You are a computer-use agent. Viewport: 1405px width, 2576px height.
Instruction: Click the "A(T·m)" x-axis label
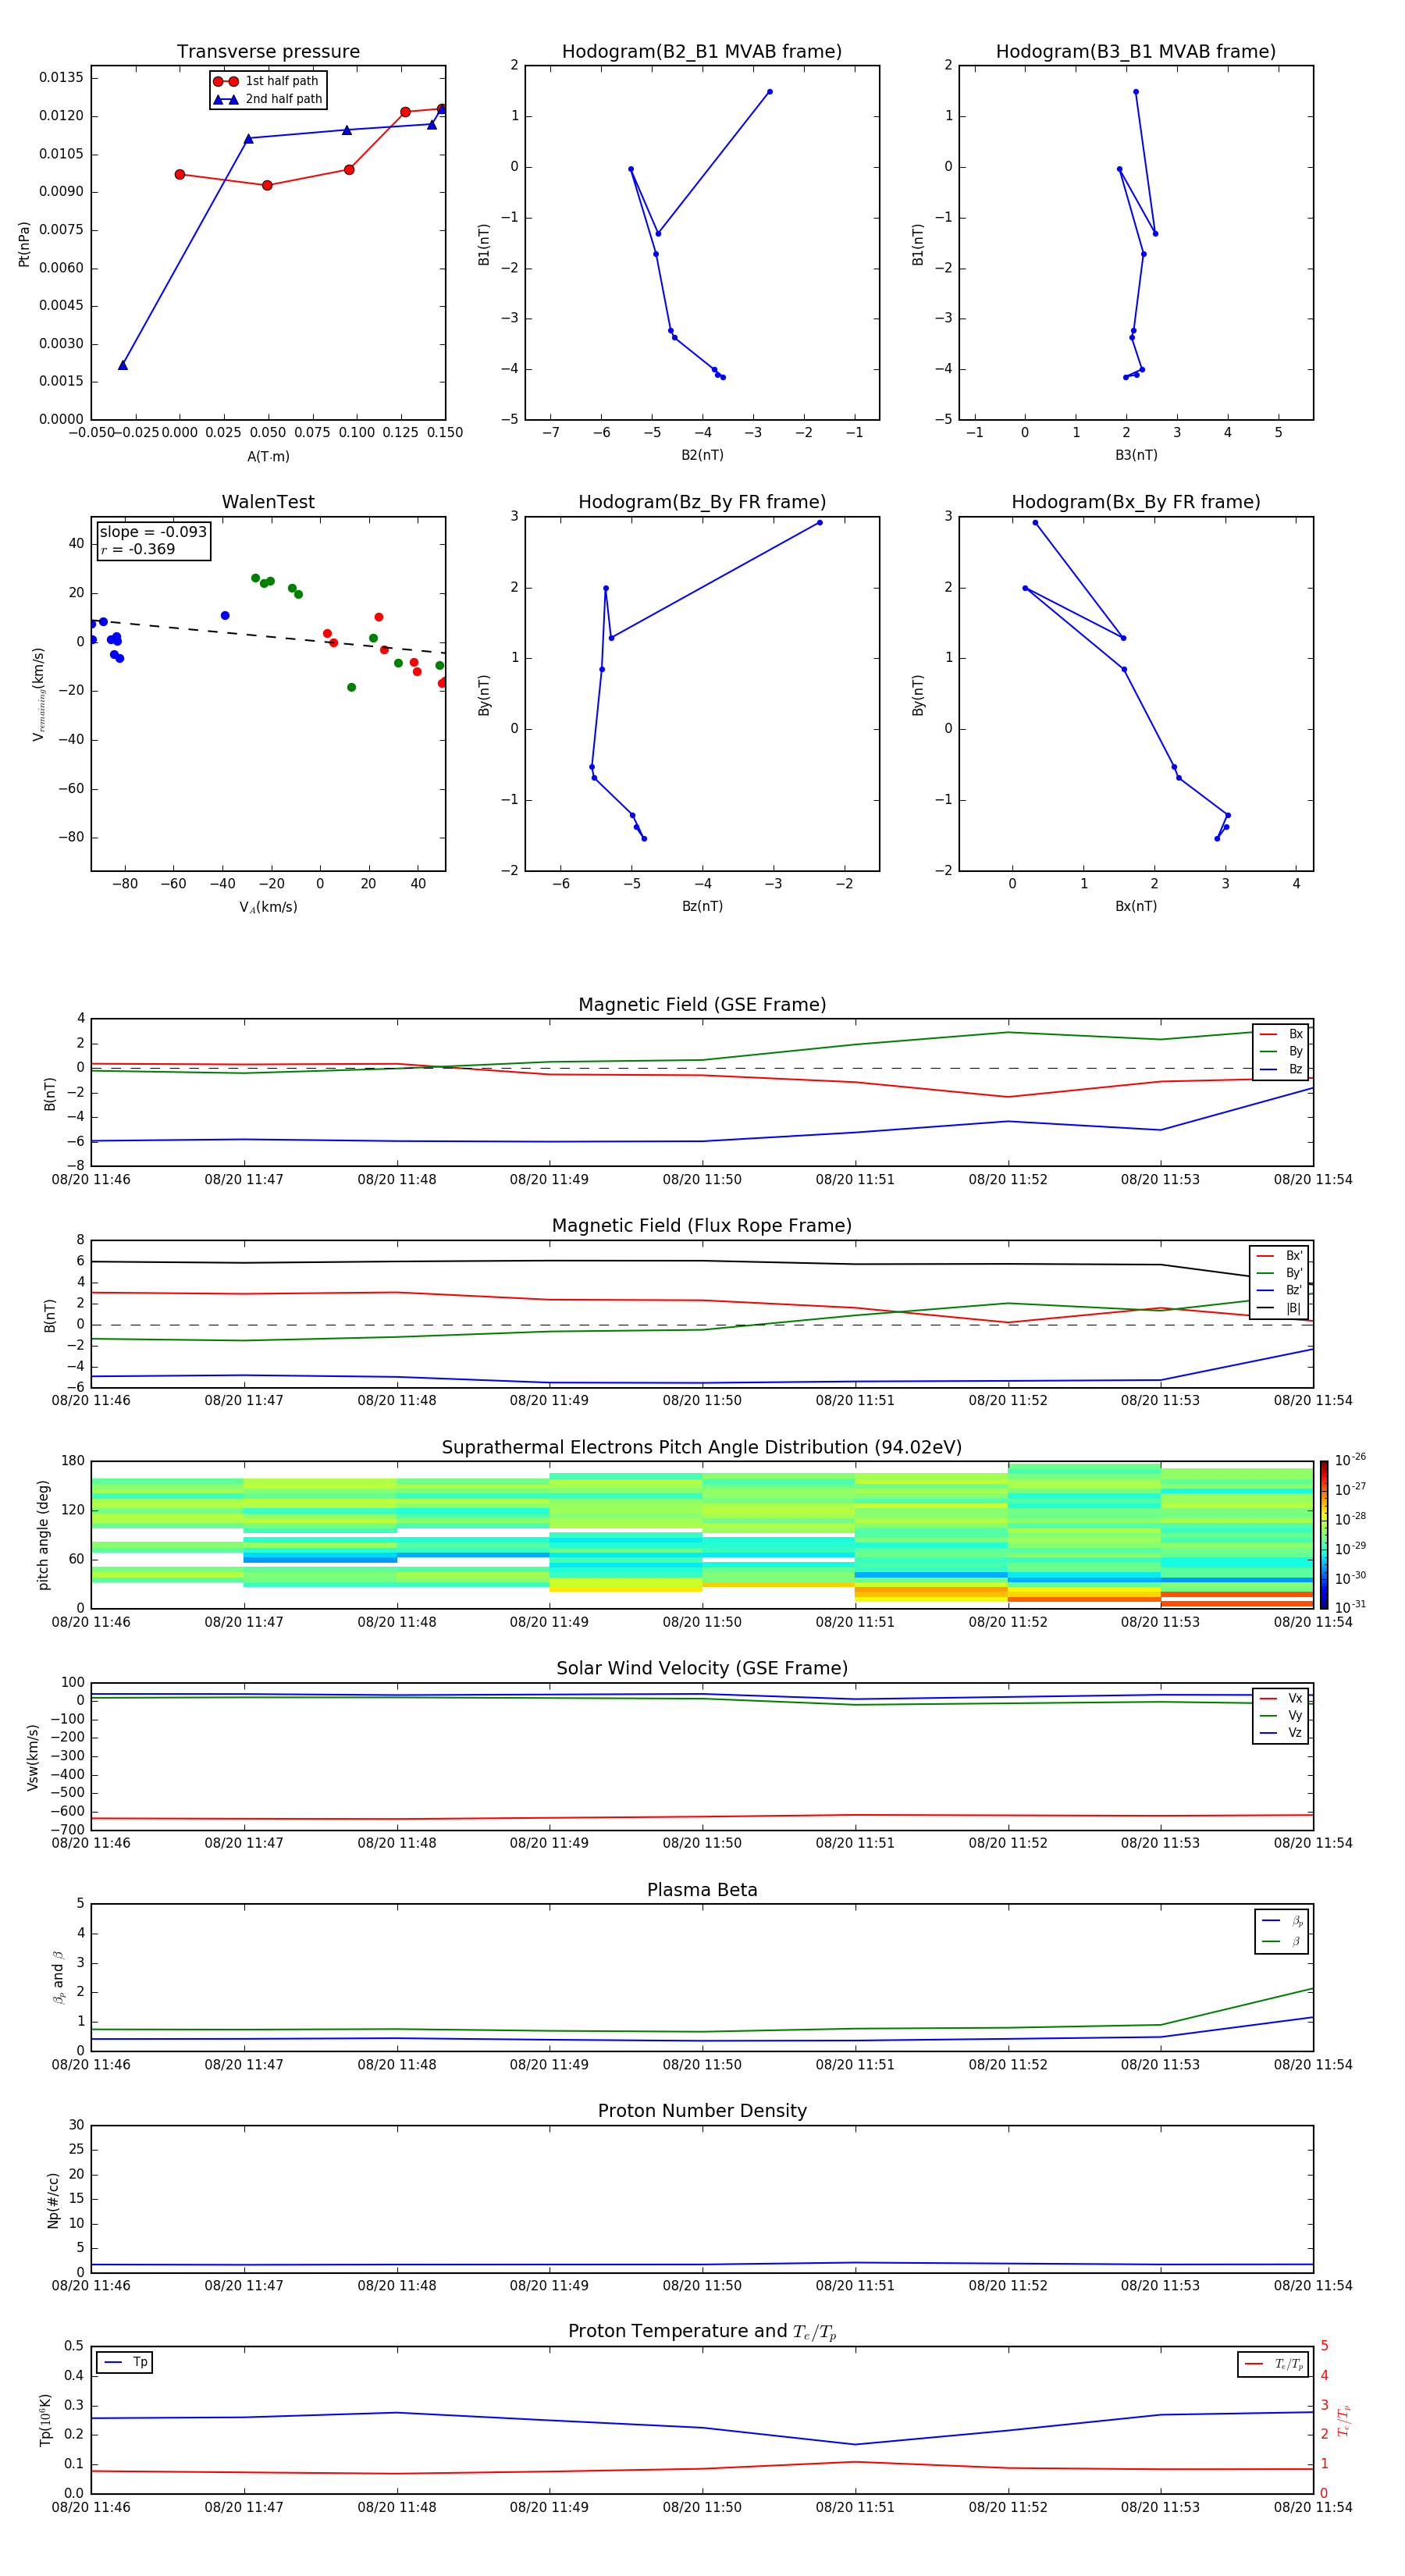[268, 456]
